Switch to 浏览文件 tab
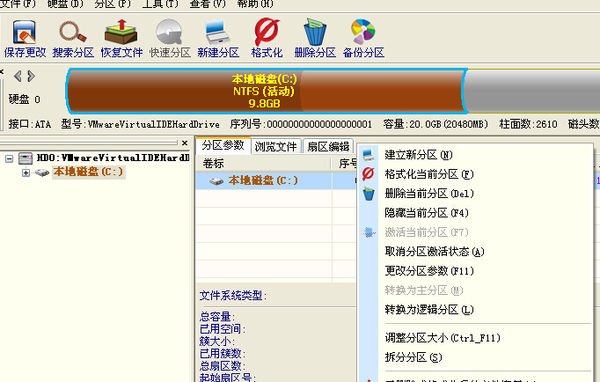 (x=276, y=146)
